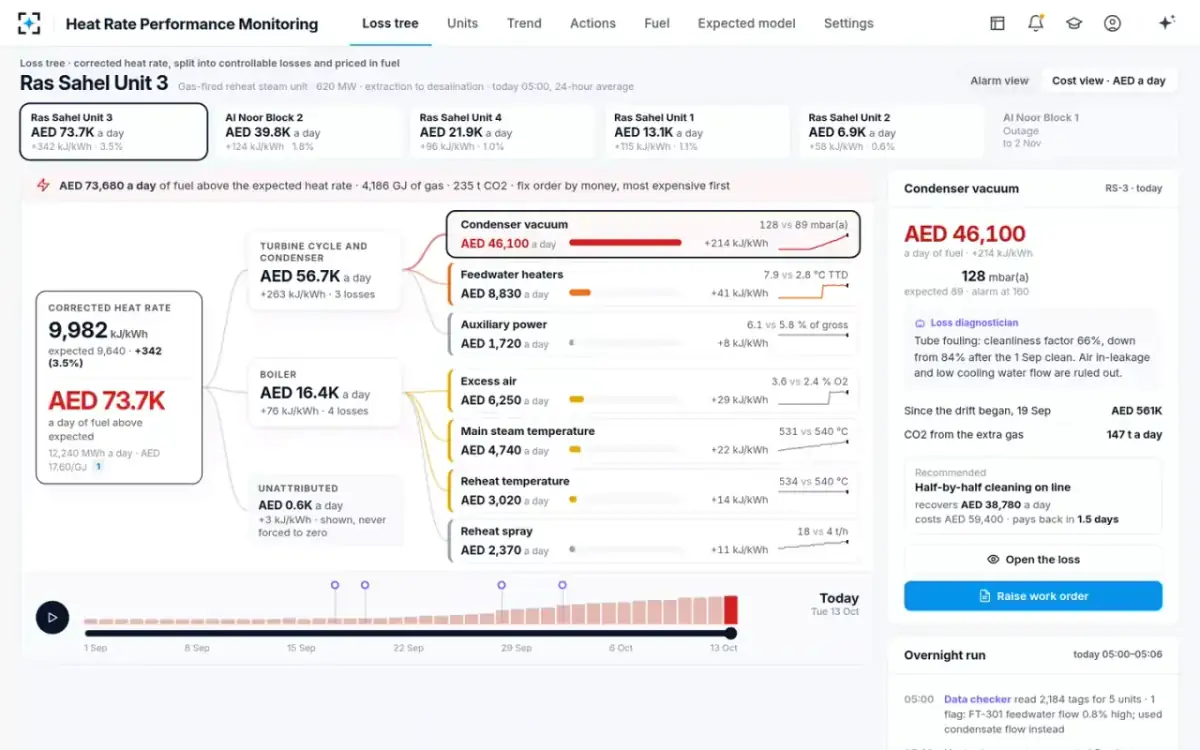
Task: Click the Today Tue 13 Oct label
Action: (x=834, y=604)
